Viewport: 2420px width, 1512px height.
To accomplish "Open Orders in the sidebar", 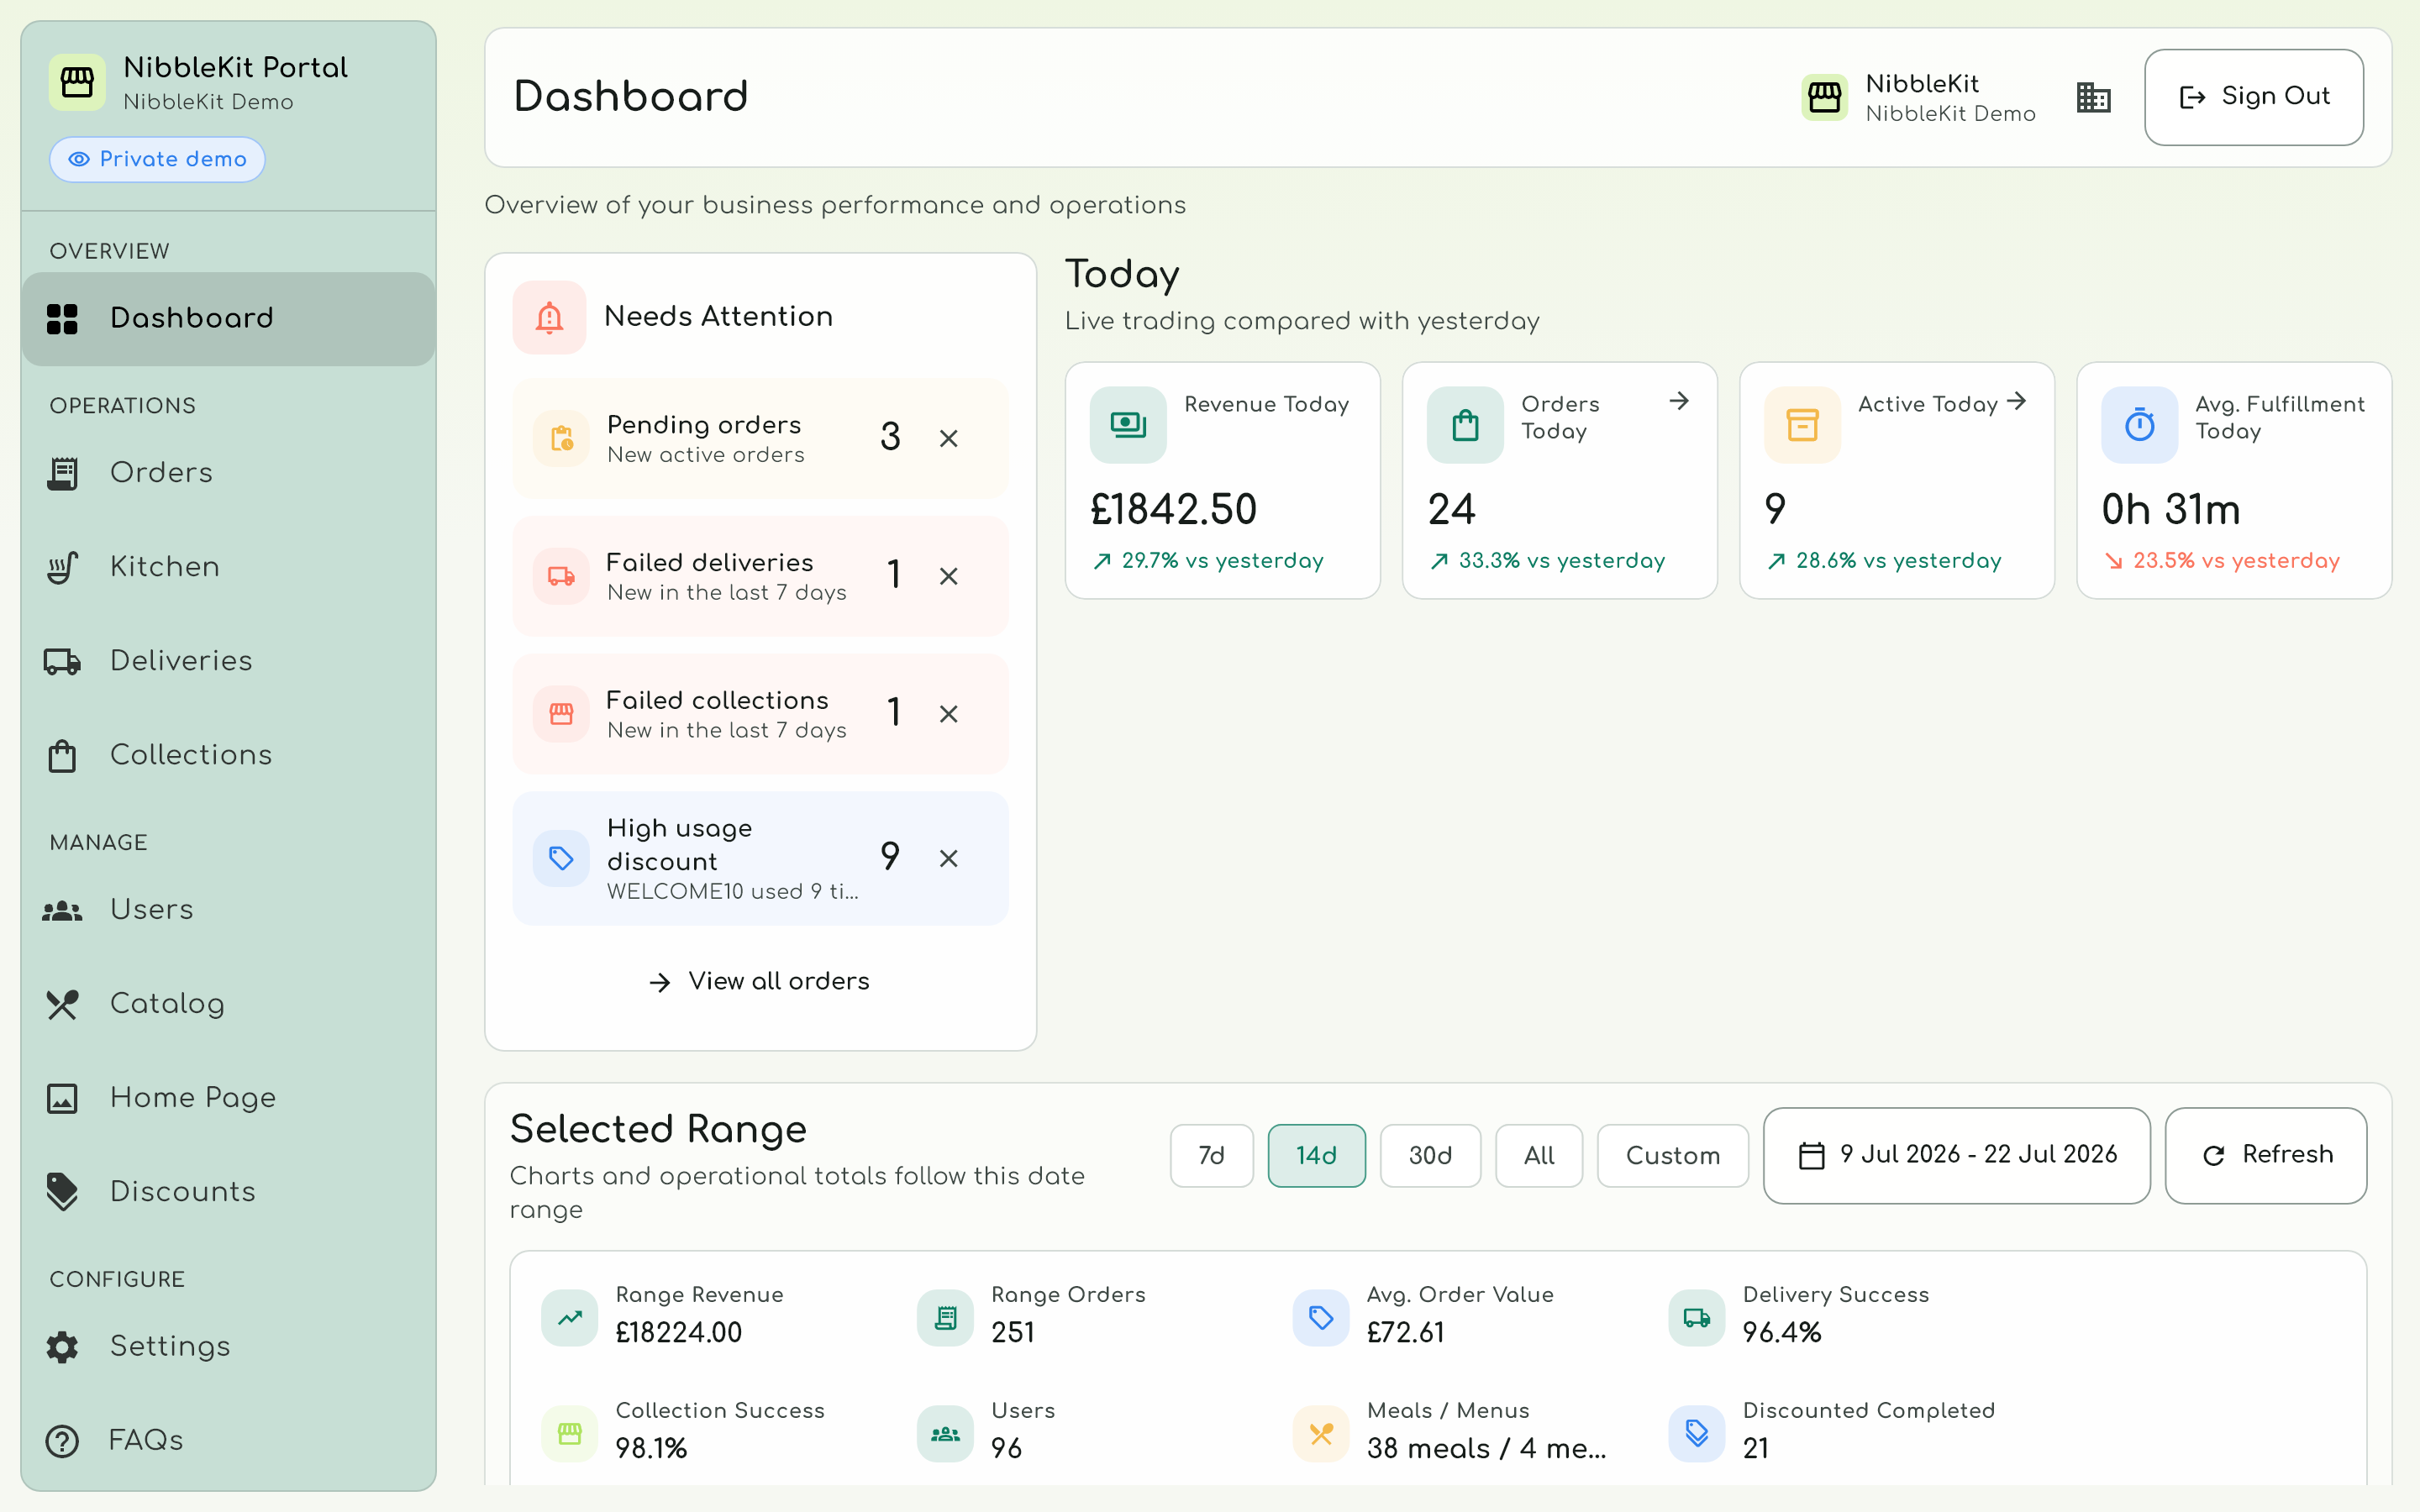I will [x=228, y=472].
